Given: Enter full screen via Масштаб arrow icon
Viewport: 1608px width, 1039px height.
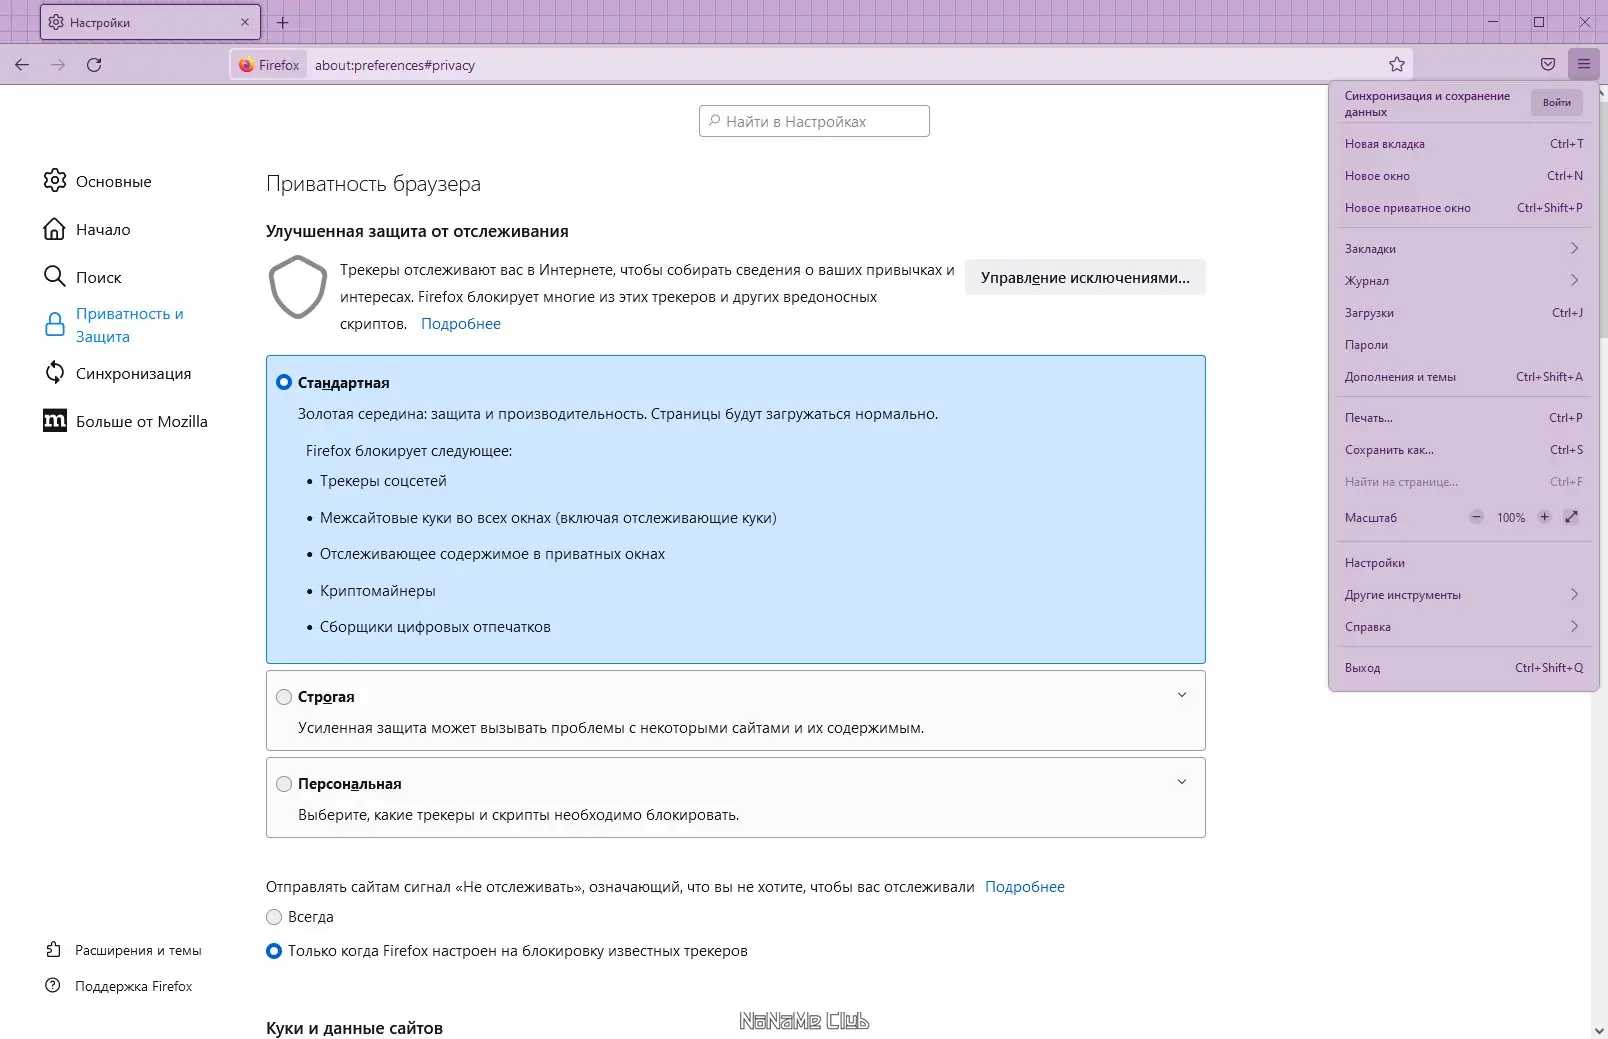Looking at the screenshot, I should pos(1571,517).
